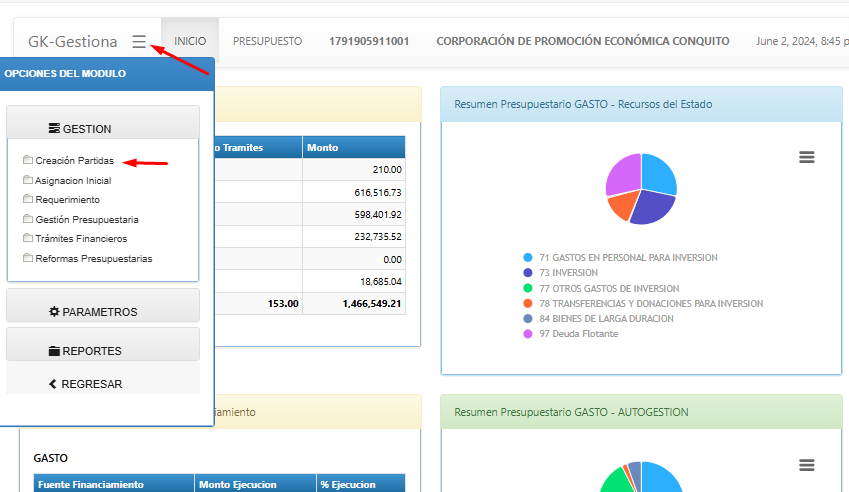Screen dimensions: 849x492
Task: Click the % Ejecucion column header
Action: point(361,483)
